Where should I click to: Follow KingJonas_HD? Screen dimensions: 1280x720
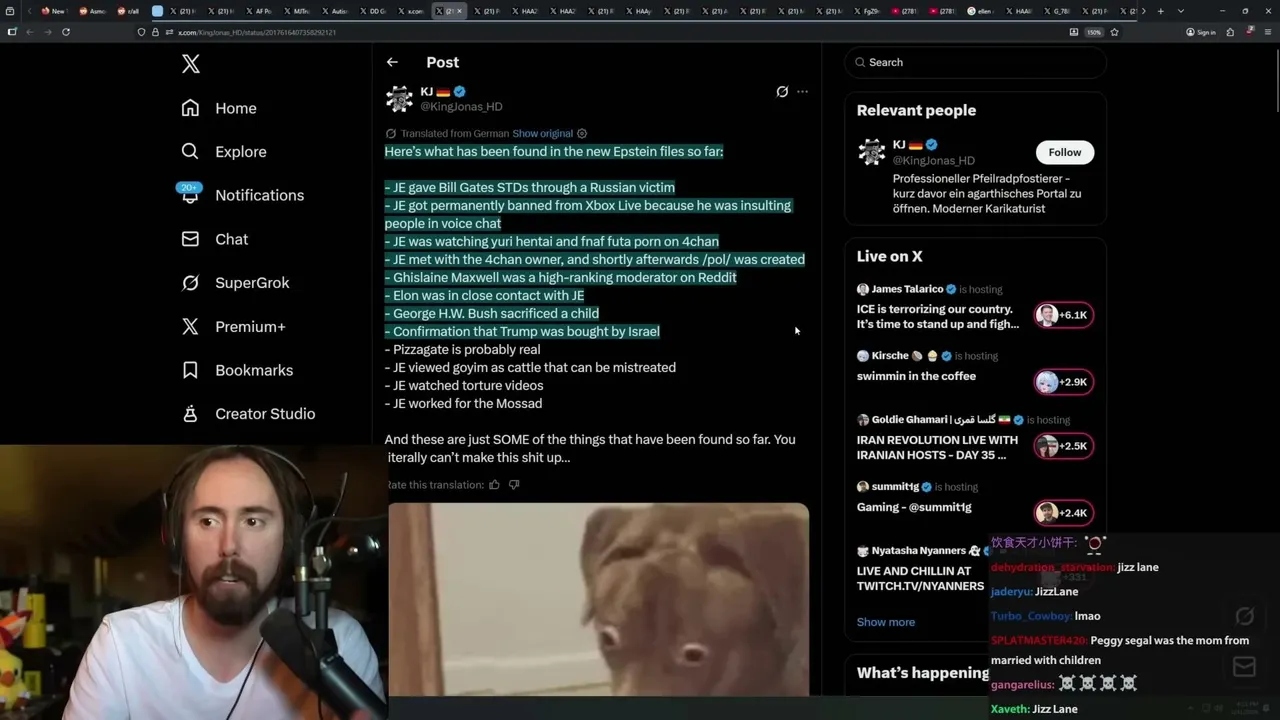pyautogui.click(x=1065, y=152)
